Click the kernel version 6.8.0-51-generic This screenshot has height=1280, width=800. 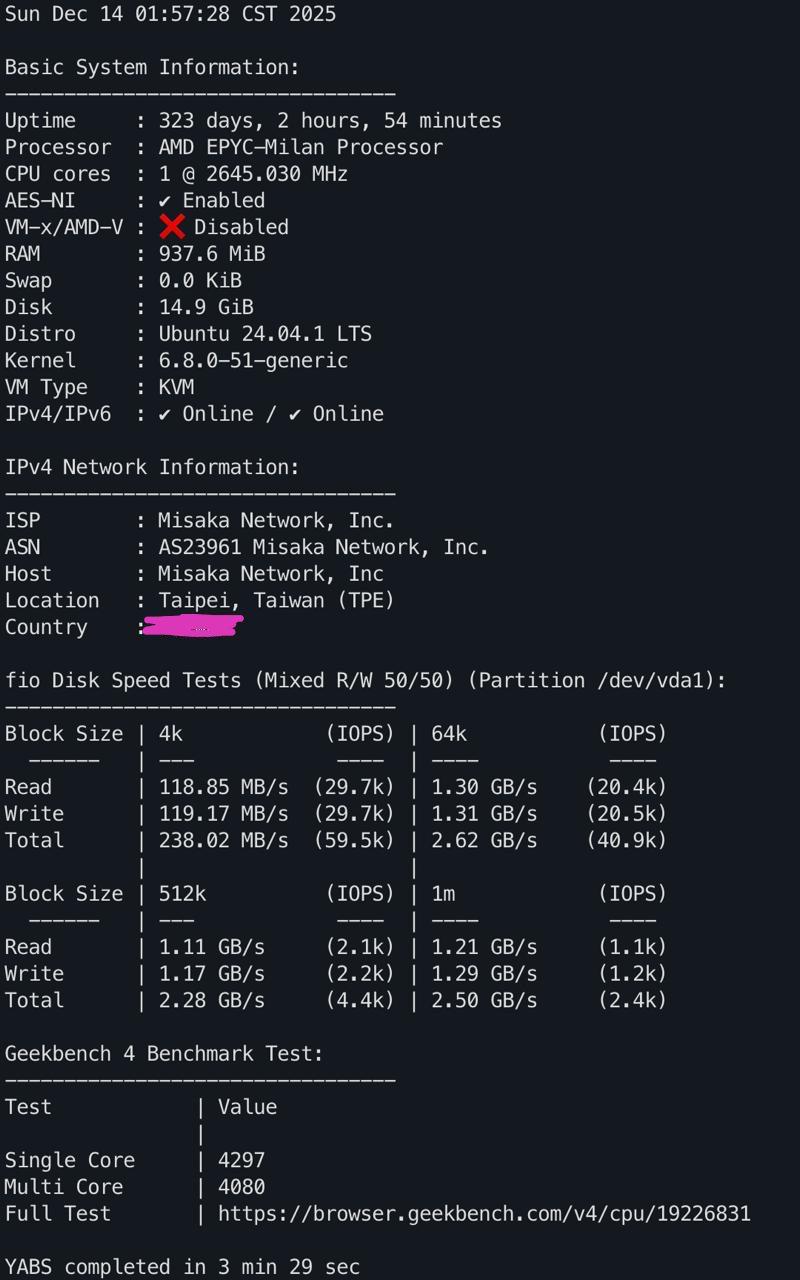253,360
